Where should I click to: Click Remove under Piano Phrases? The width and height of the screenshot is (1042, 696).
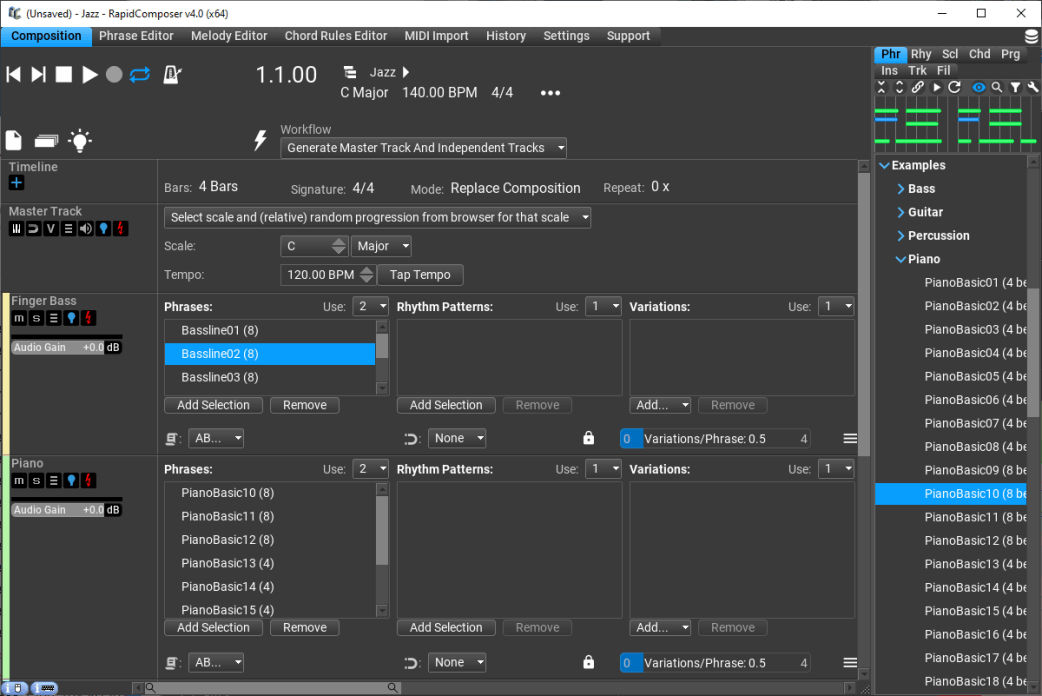305,628
